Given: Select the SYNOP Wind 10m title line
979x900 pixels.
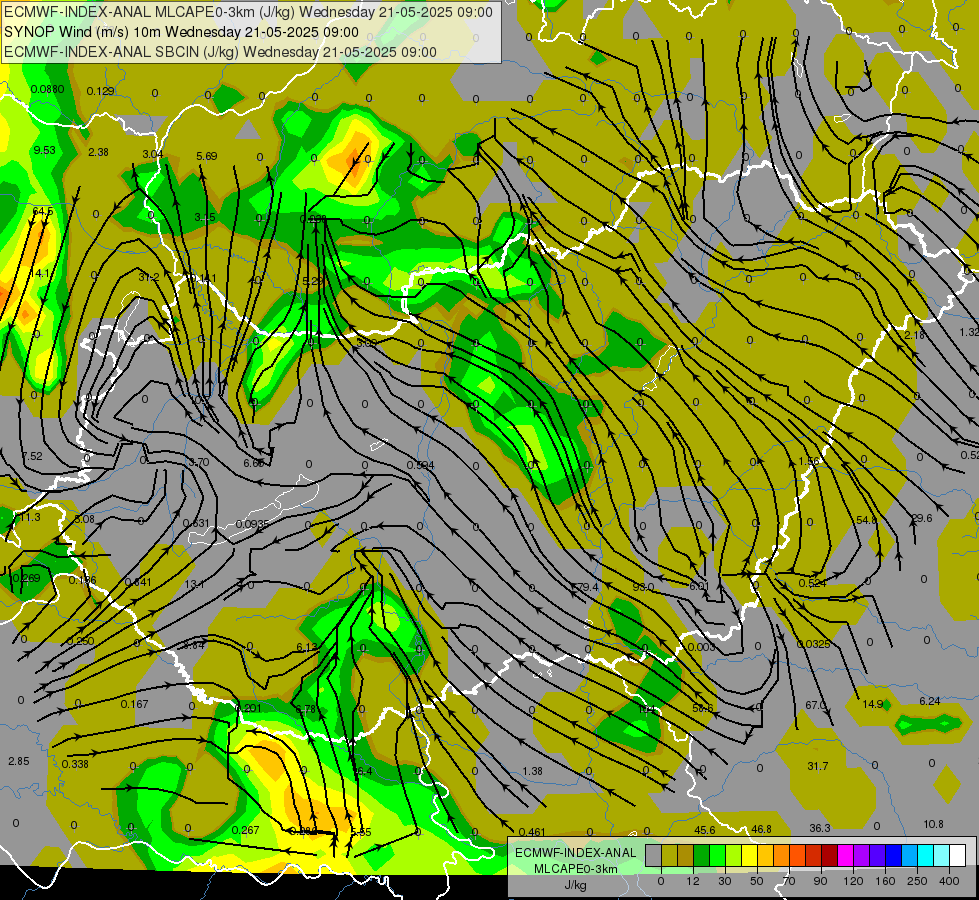Looking at the screenshot, I should 182,32.
